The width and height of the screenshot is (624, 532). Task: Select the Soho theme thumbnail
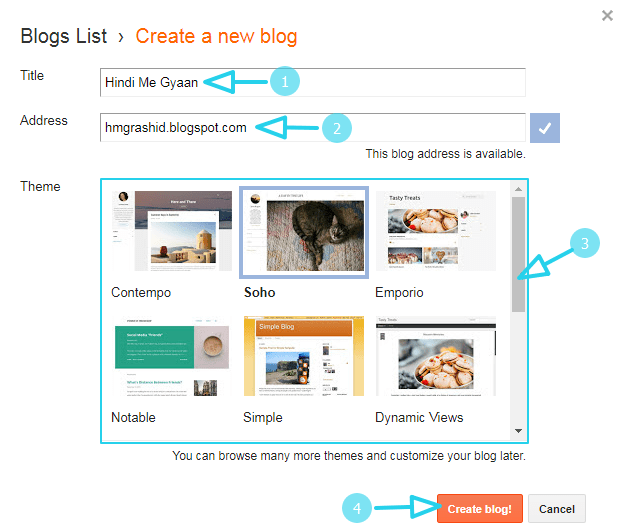point(304,232)
